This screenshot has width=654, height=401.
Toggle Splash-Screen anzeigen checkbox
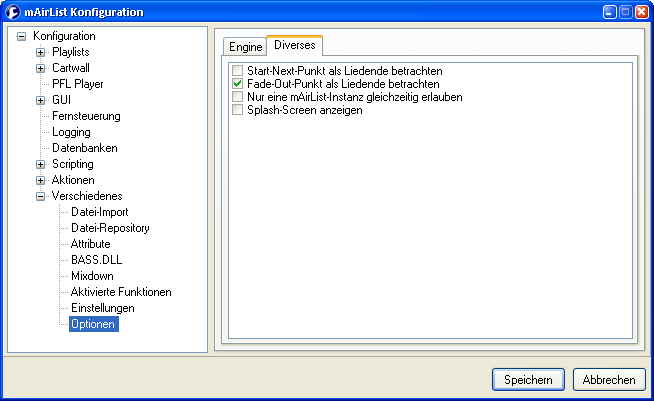click(x=237, y=110)
